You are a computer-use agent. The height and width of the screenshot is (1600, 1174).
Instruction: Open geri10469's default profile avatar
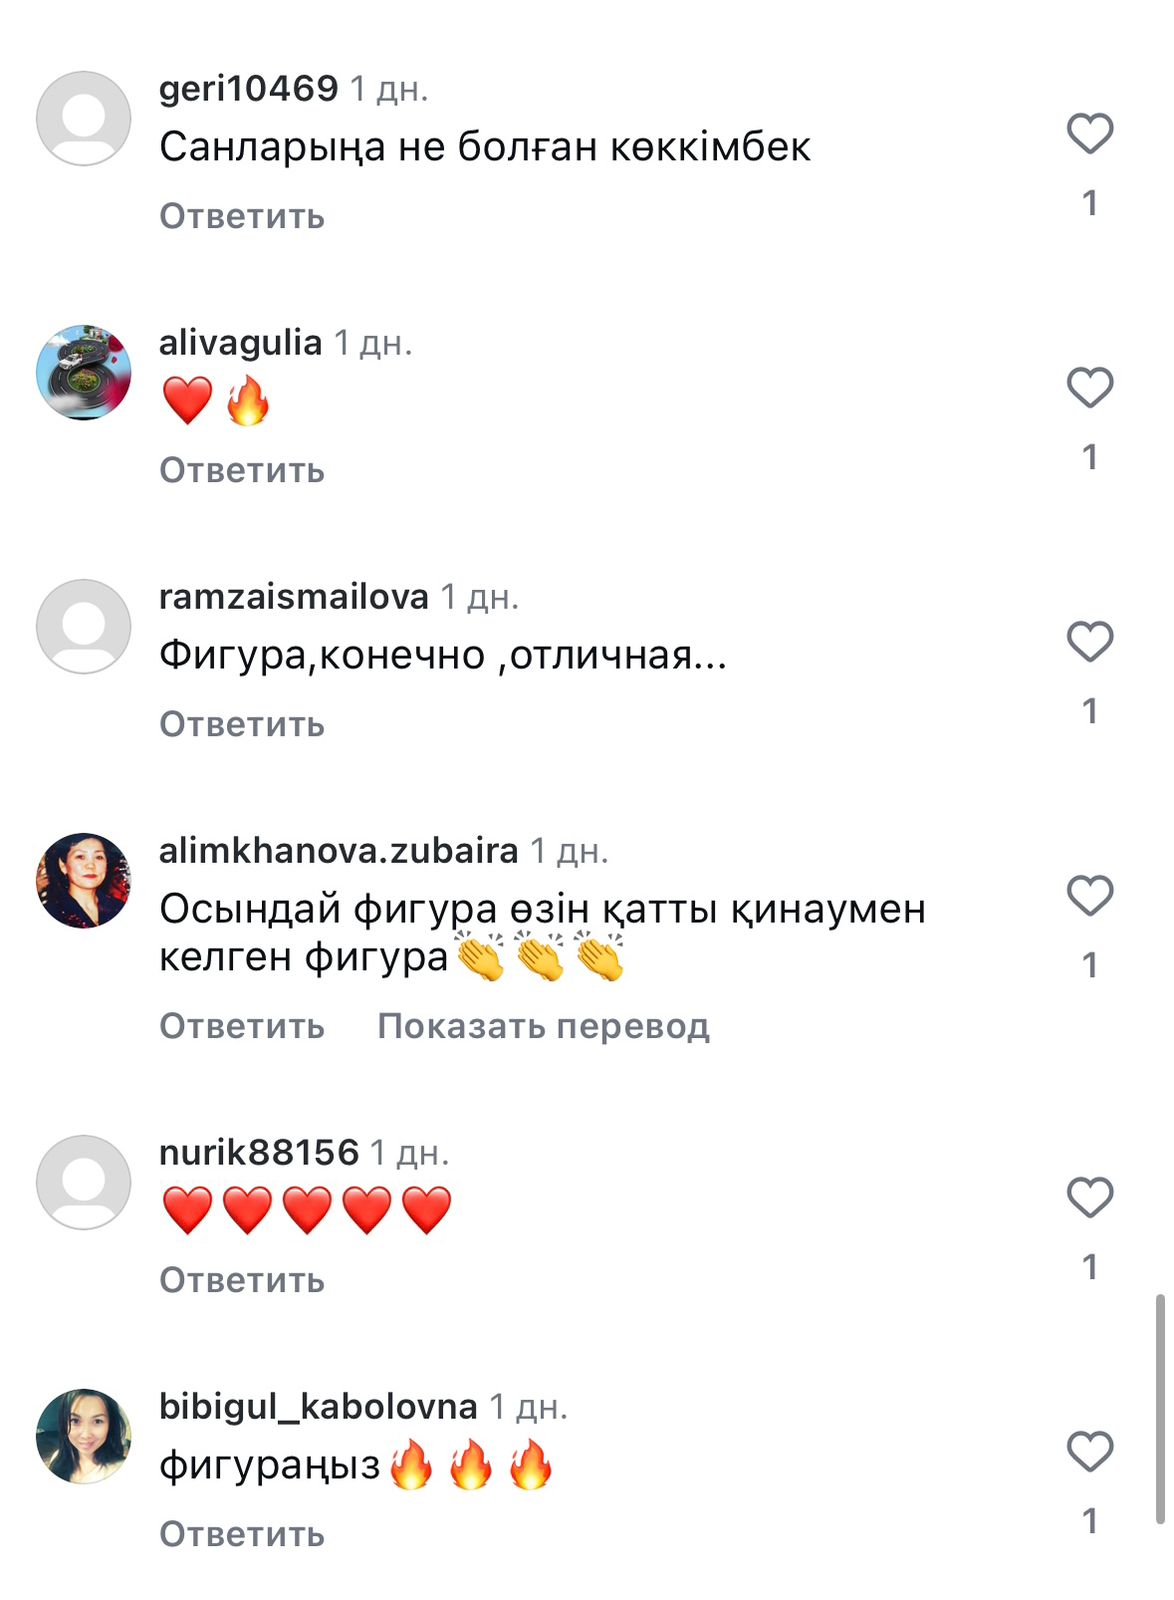click(84, 118)
